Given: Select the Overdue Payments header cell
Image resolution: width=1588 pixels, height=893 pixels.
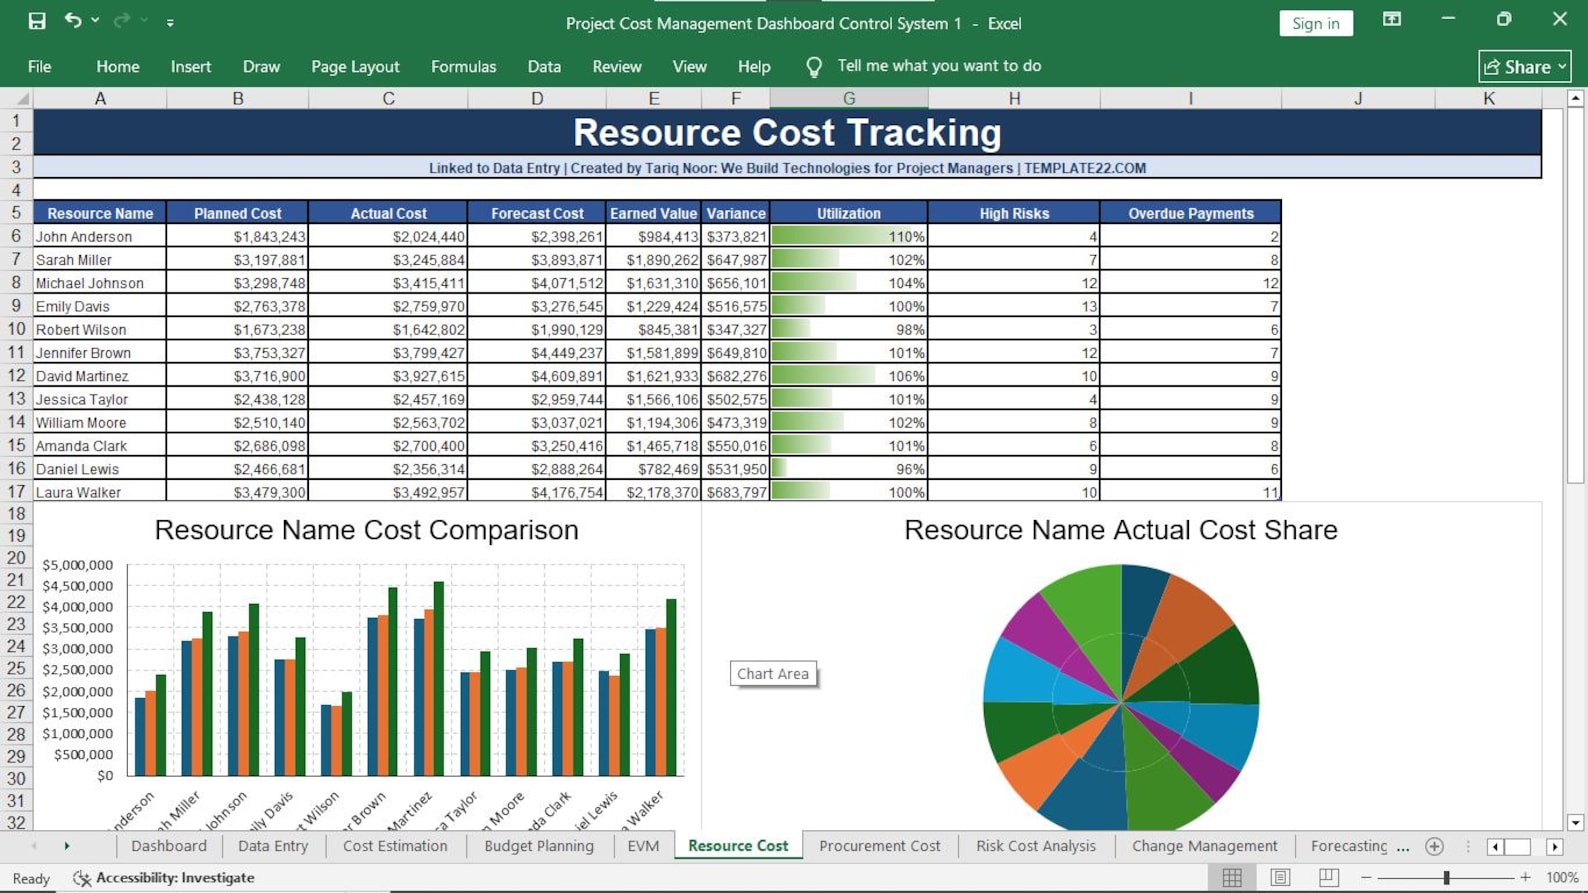Looking at the screenshot, I should 1191,213.
